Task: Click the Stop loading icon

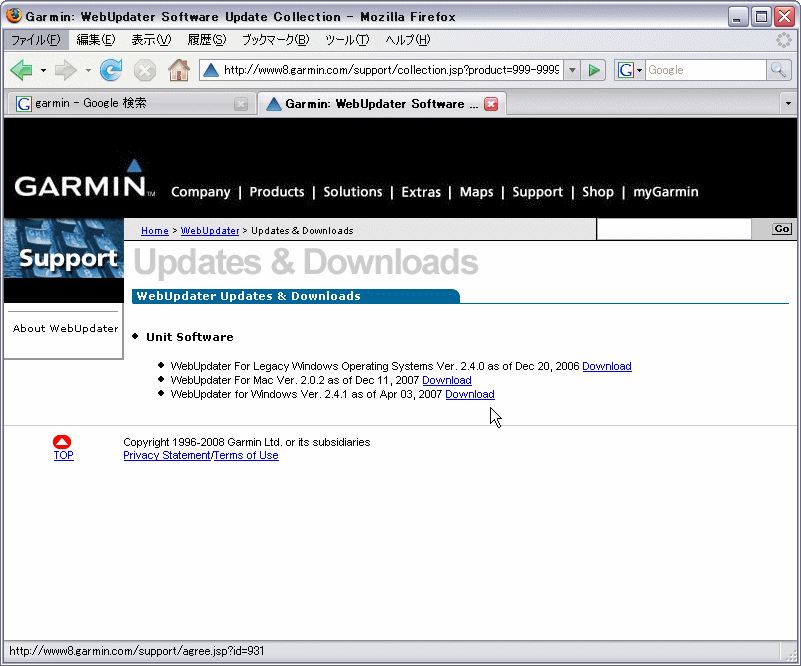Action: (x=145, y=70)
